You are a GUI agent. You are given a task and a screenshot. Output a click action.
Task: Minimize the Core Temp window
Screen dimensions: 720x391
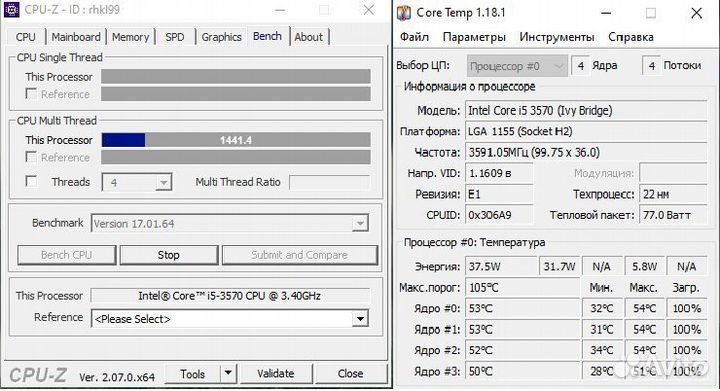pyautogui.click(x=606, y=13)
